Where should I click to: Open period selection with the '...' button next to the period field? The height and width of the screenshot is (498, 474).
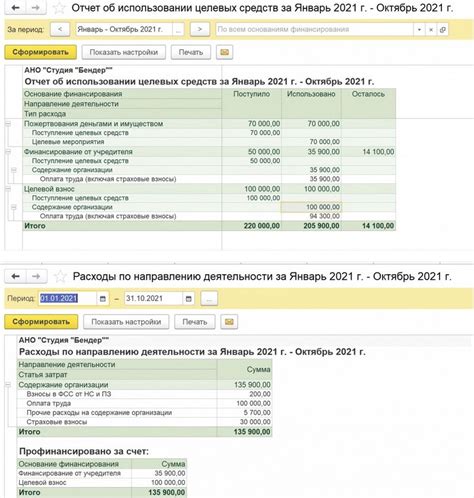[178, 30]
